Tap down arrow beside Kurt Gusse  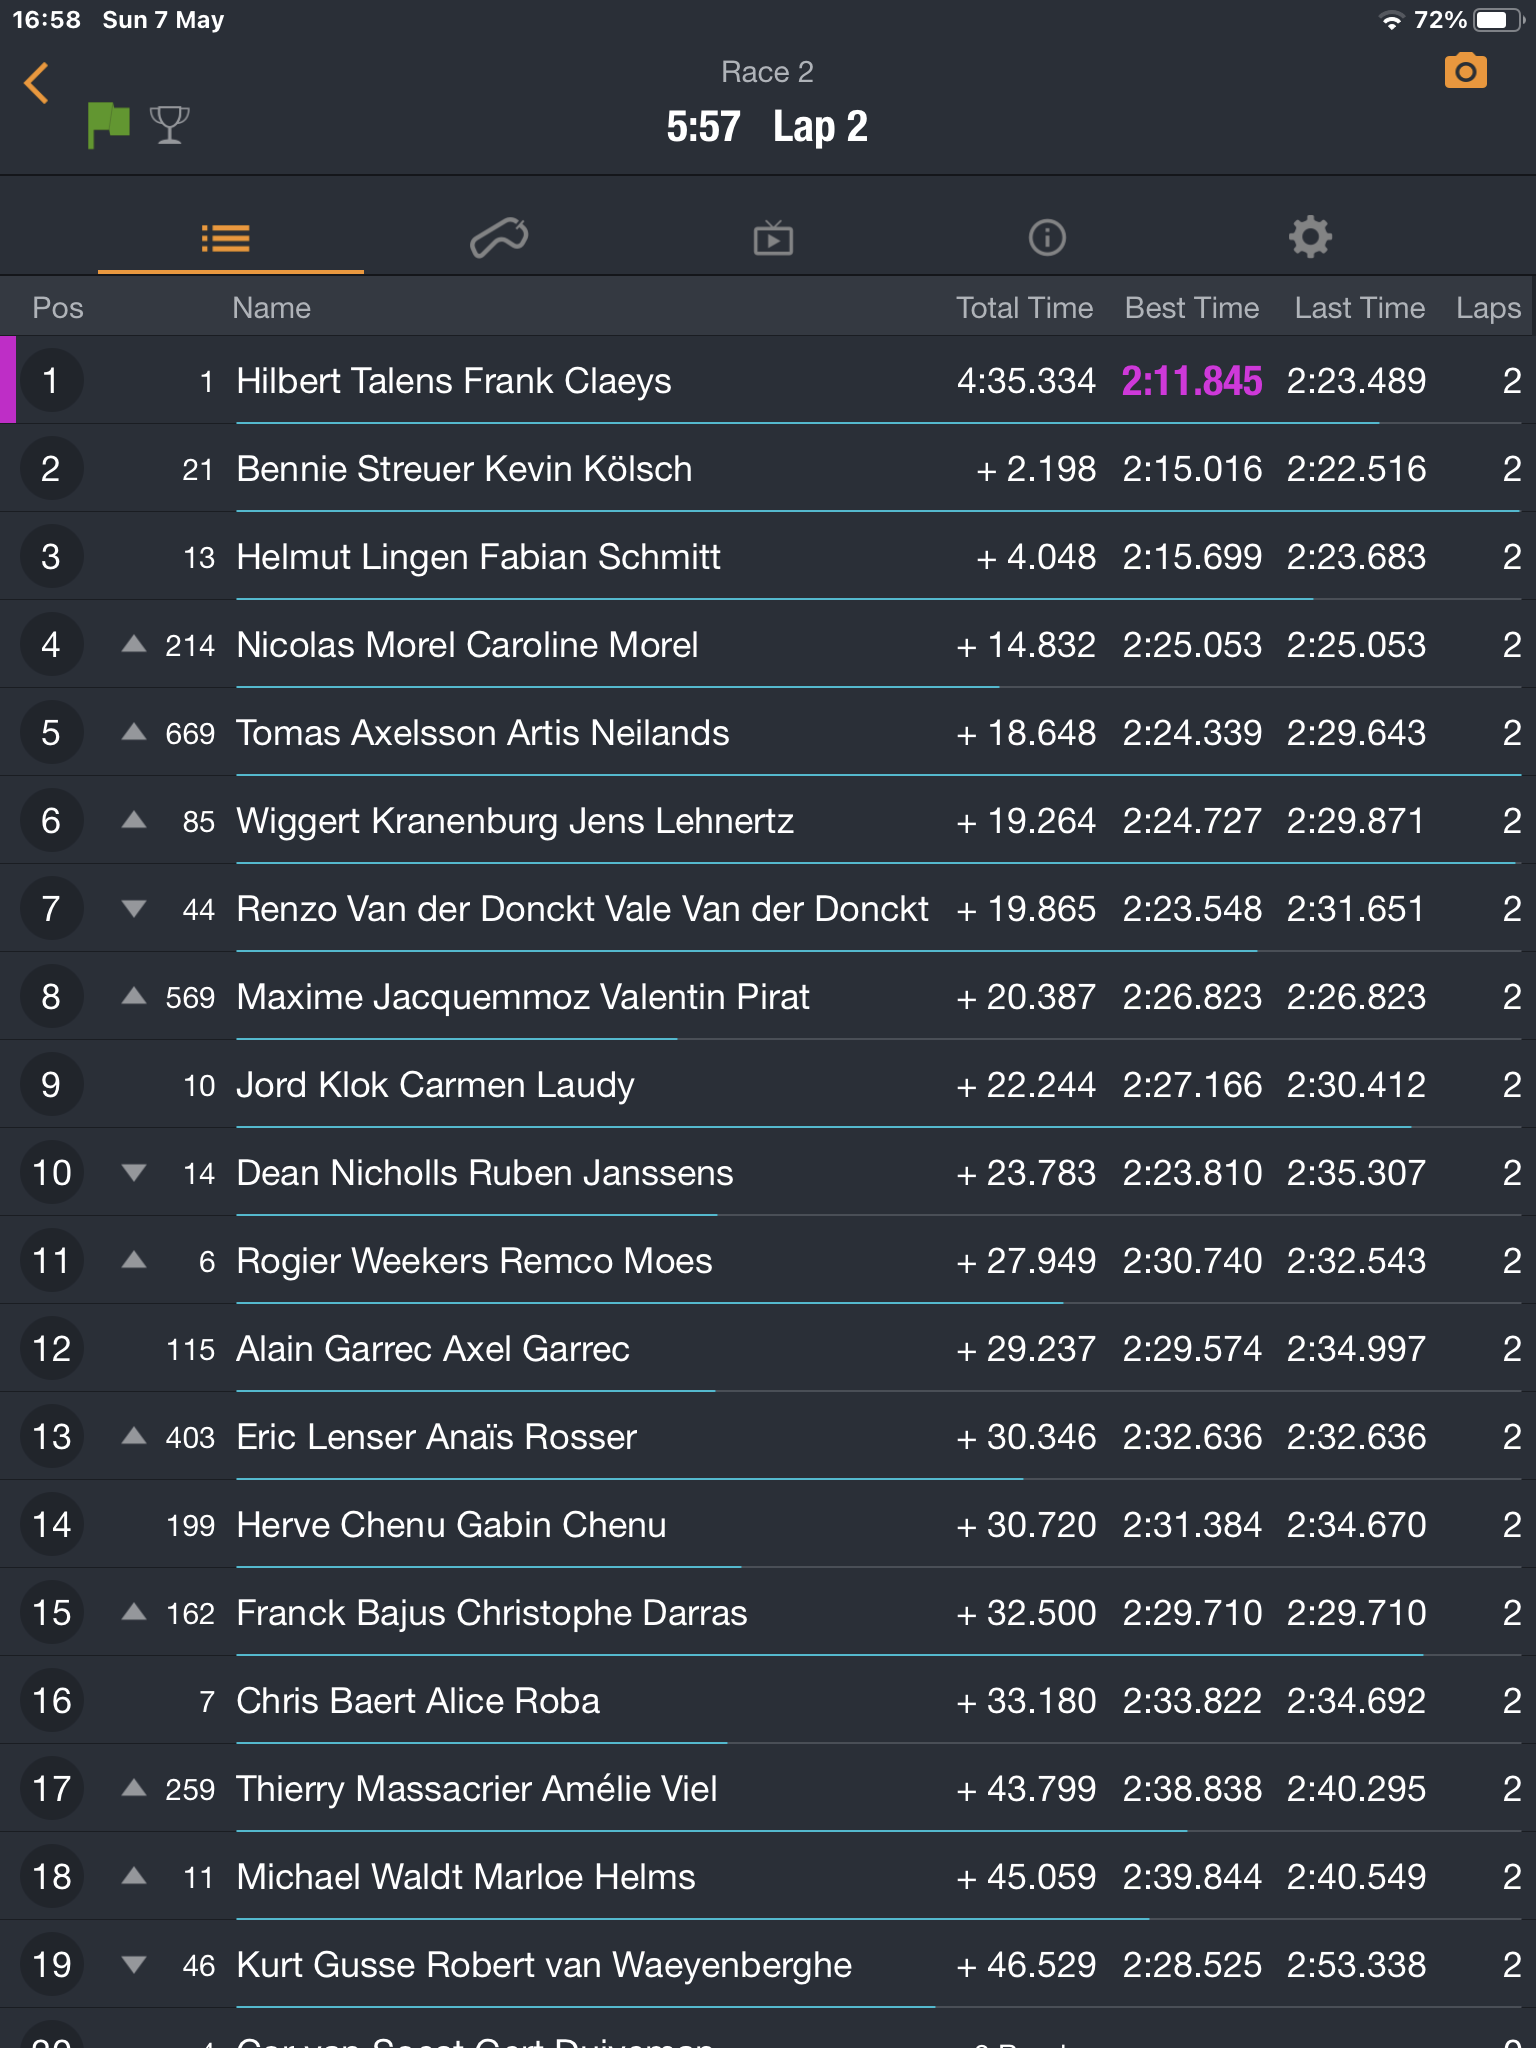[134, 1965]
